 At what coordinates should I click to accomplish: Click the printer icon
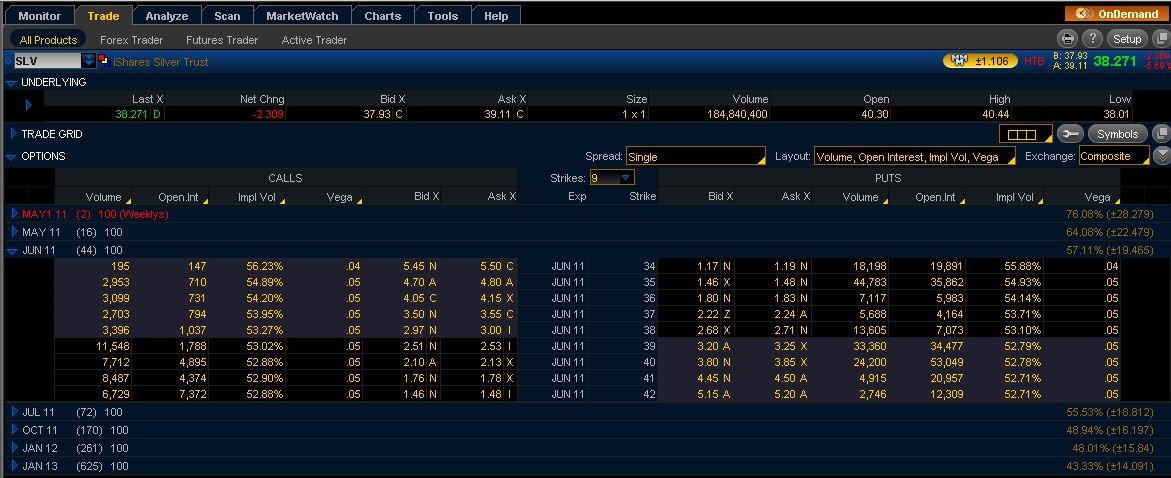1068,39
